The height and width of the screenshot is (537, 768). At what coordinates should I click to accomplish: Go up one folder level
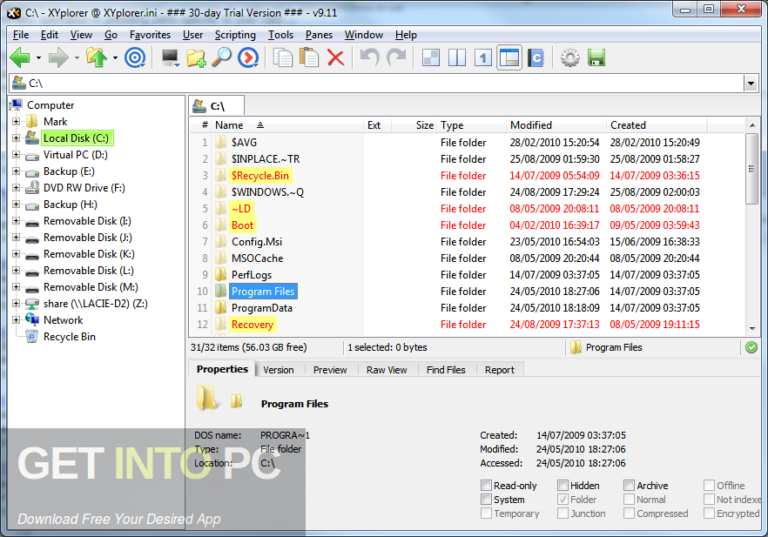[96, 58]
